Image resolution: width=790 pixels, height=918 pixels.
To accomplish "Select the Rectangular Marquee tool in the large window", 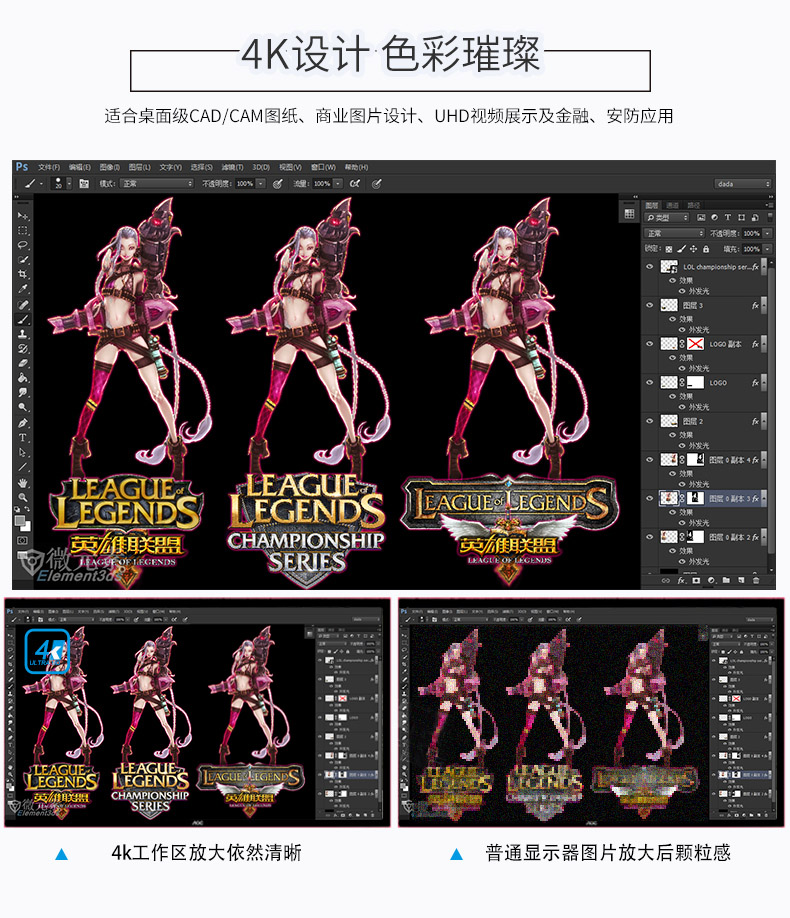I will click(x=23, y=230).
